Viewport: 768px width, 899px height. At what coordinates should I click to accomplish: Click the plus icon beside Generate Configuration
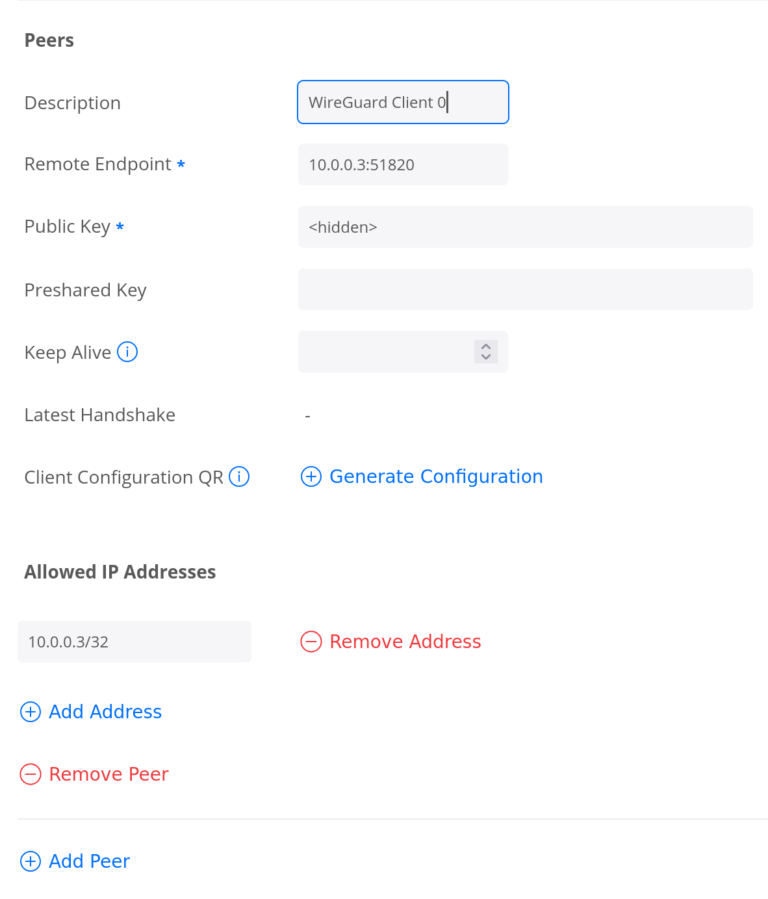coord(310,477)
